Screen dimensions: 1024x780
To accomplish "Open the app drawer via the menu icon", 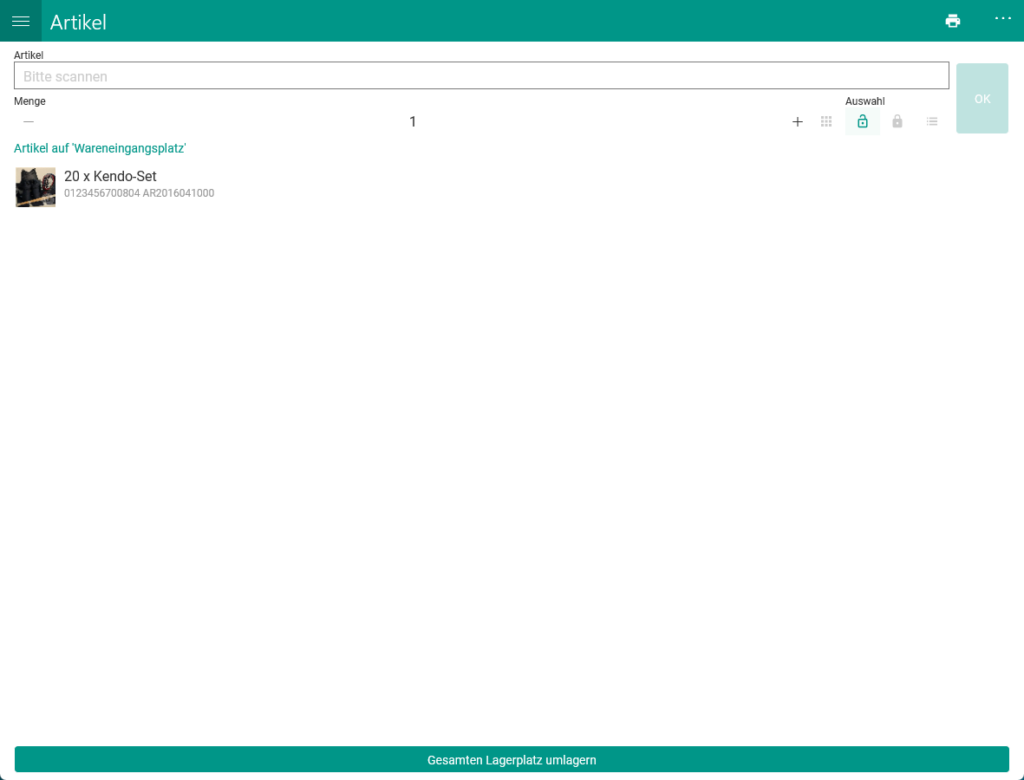I will tap(21, 20).
